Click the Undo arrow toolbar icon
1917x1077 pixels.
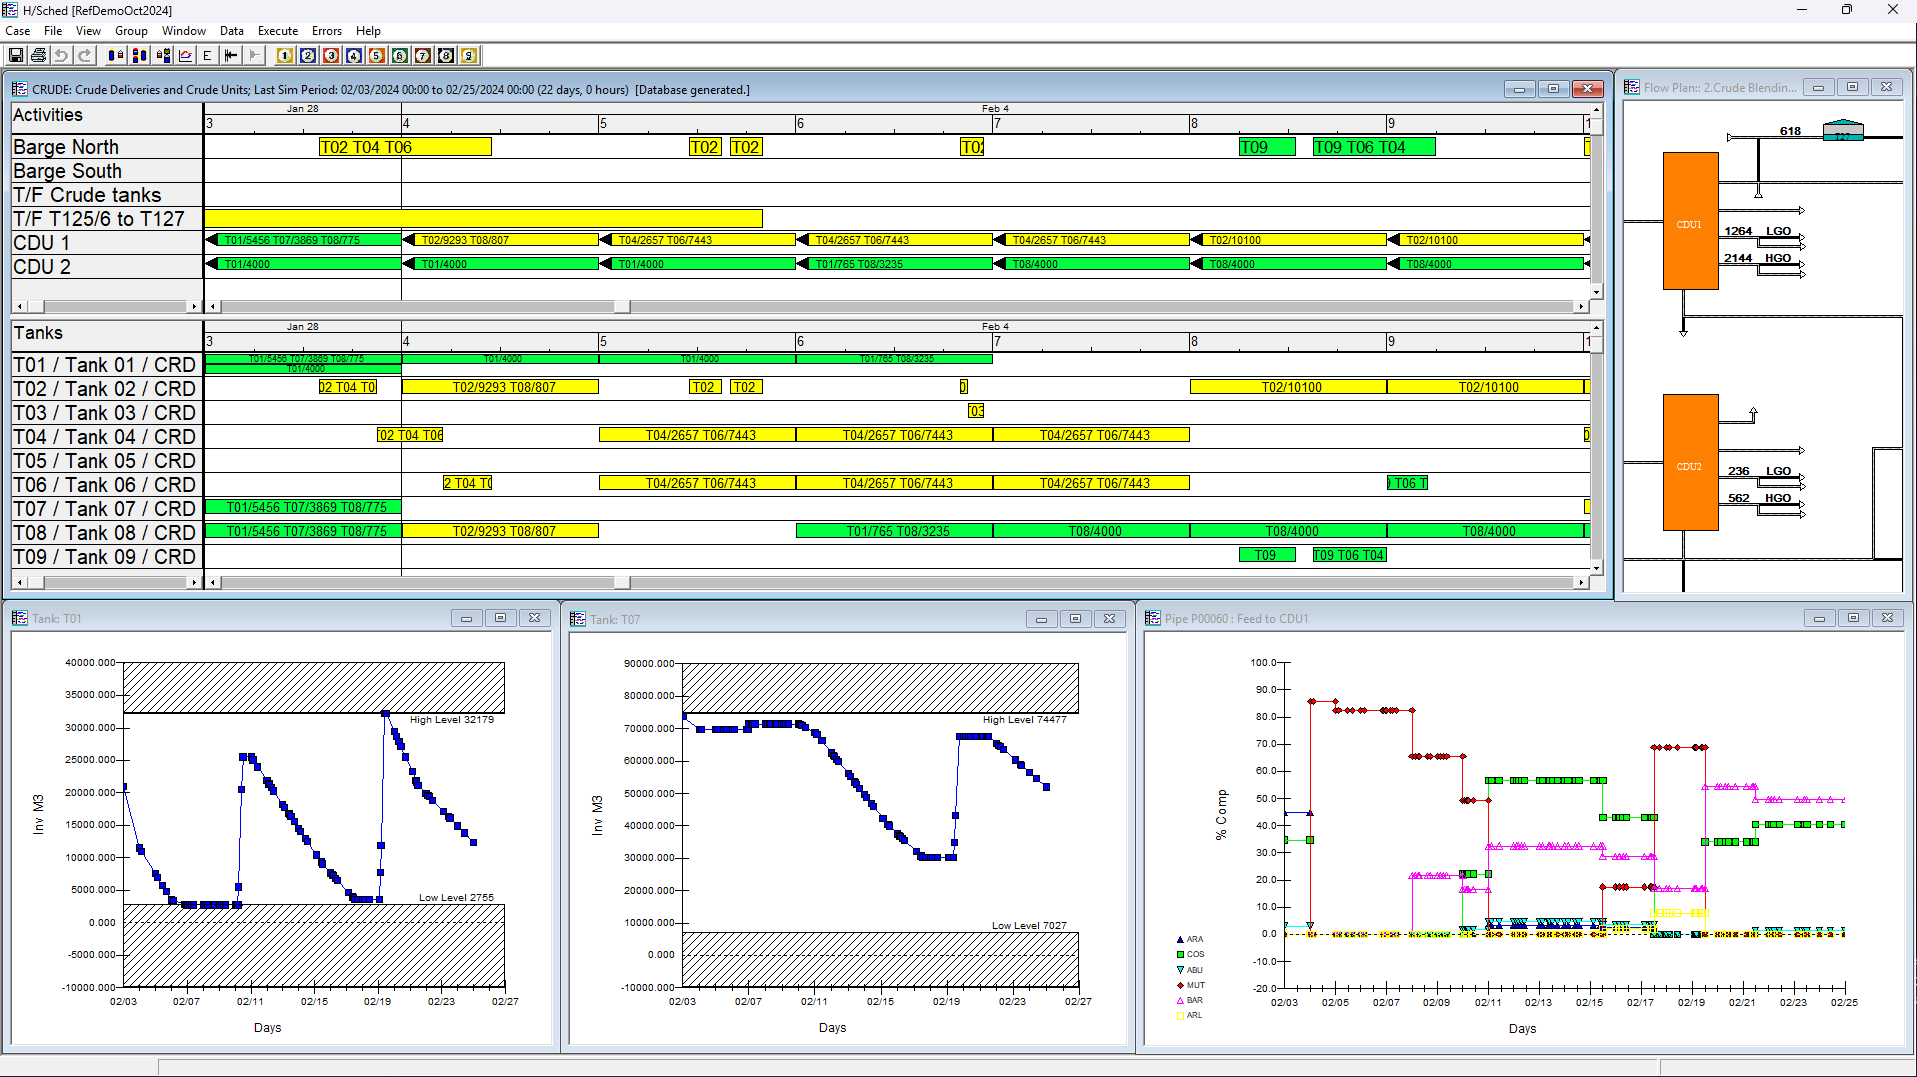coord(61,56)
